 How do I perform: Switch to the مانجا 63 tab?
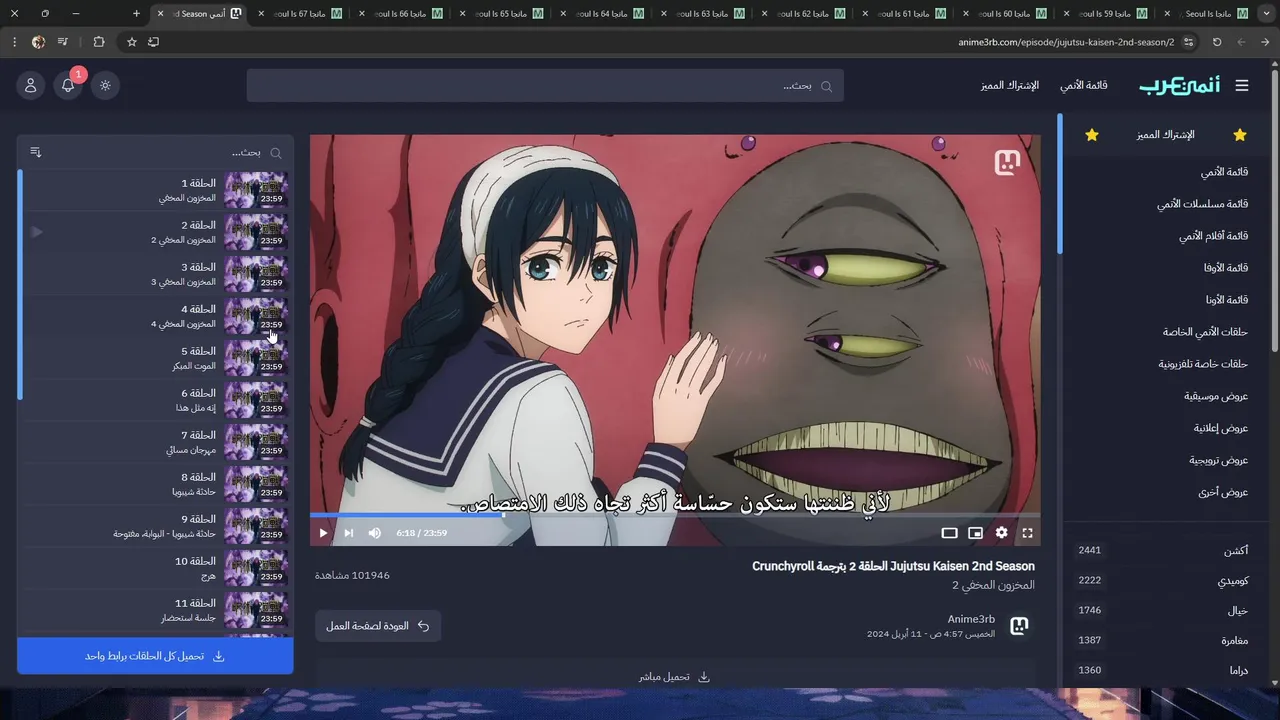[703, 13]
